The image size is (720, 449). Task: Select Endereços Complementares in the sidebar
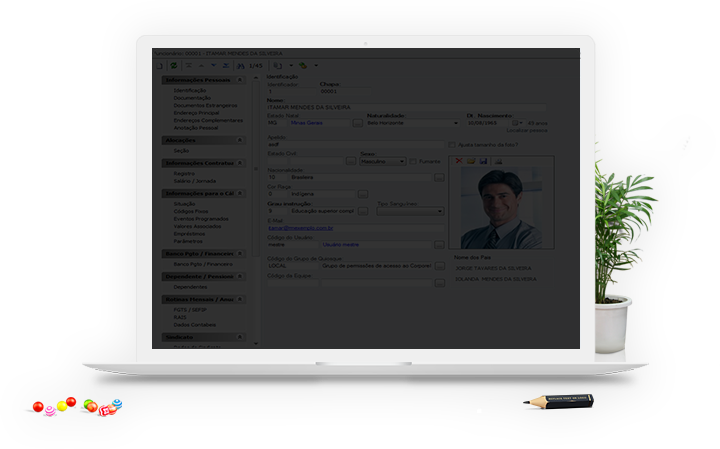click(x=208, y=120)
